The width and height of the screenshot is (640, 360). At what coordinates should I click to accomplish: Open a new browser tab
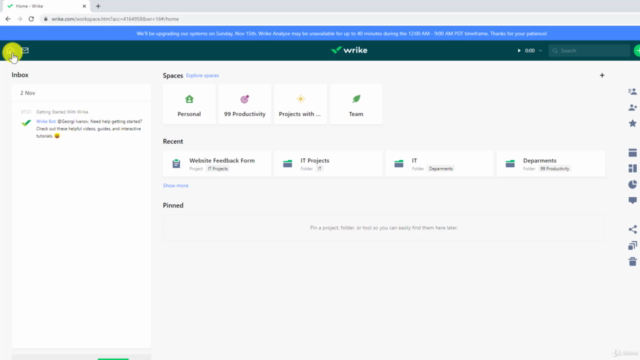click(98, 6)
